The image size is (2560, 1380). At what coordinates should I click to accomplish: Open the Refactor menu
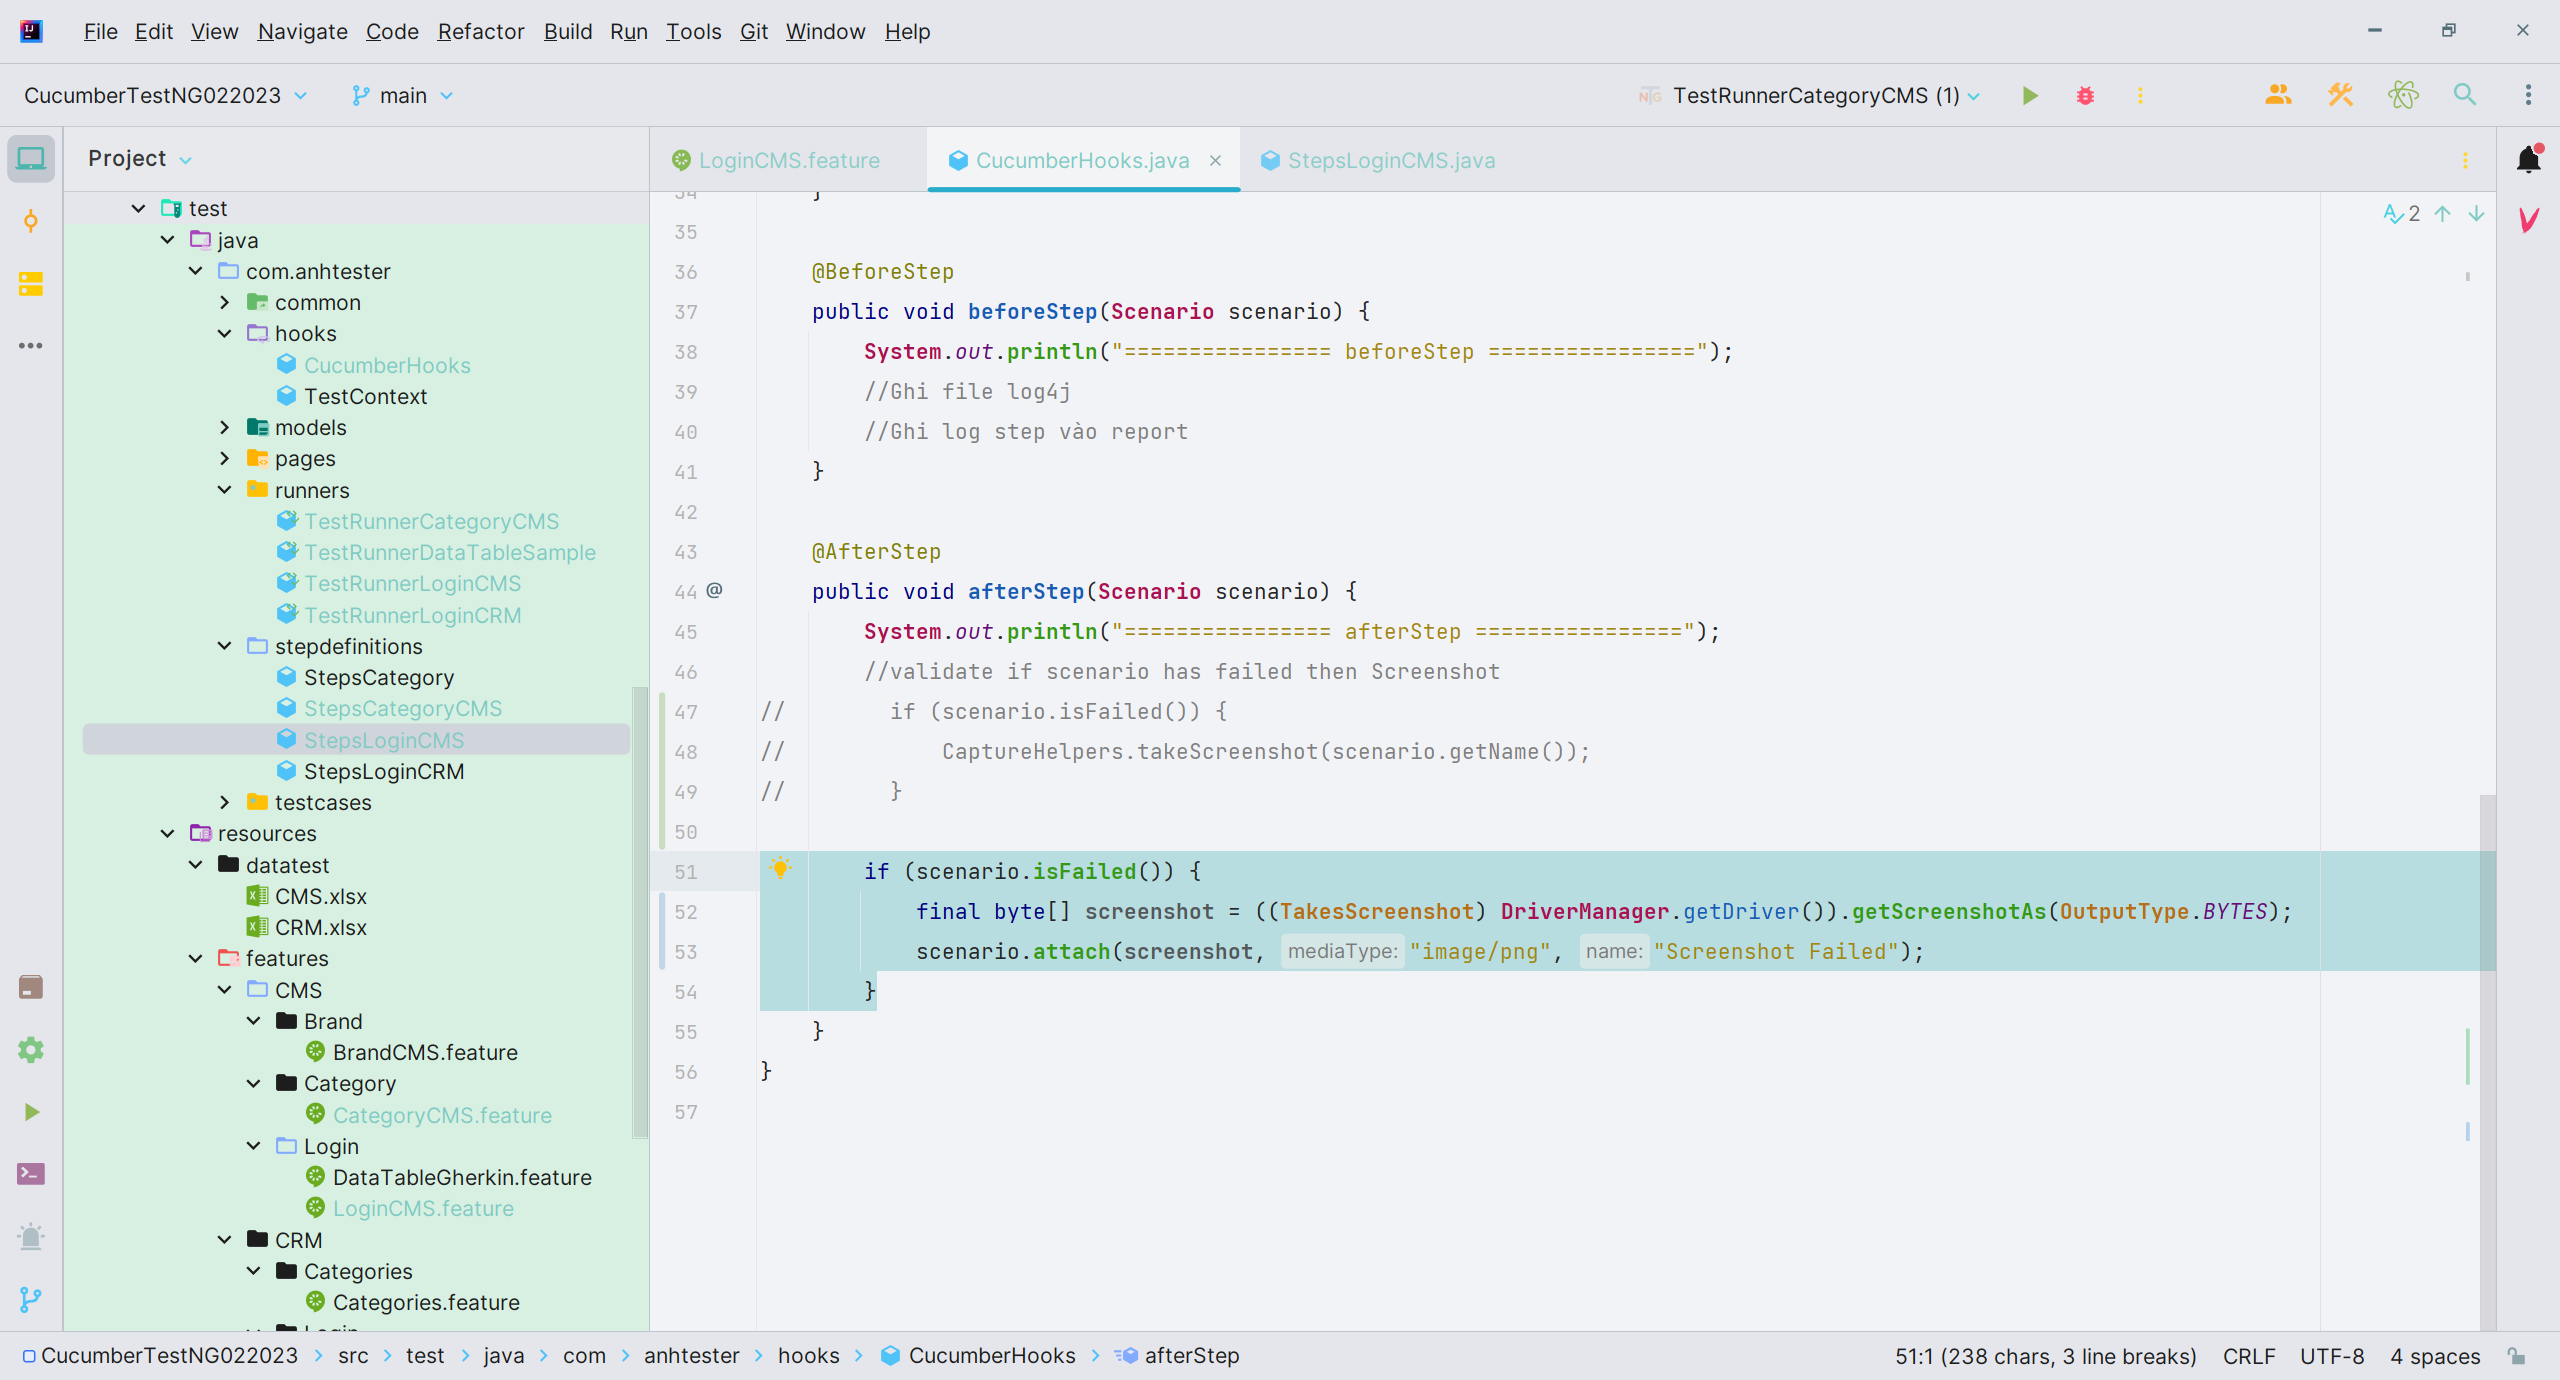coord(480,31)
